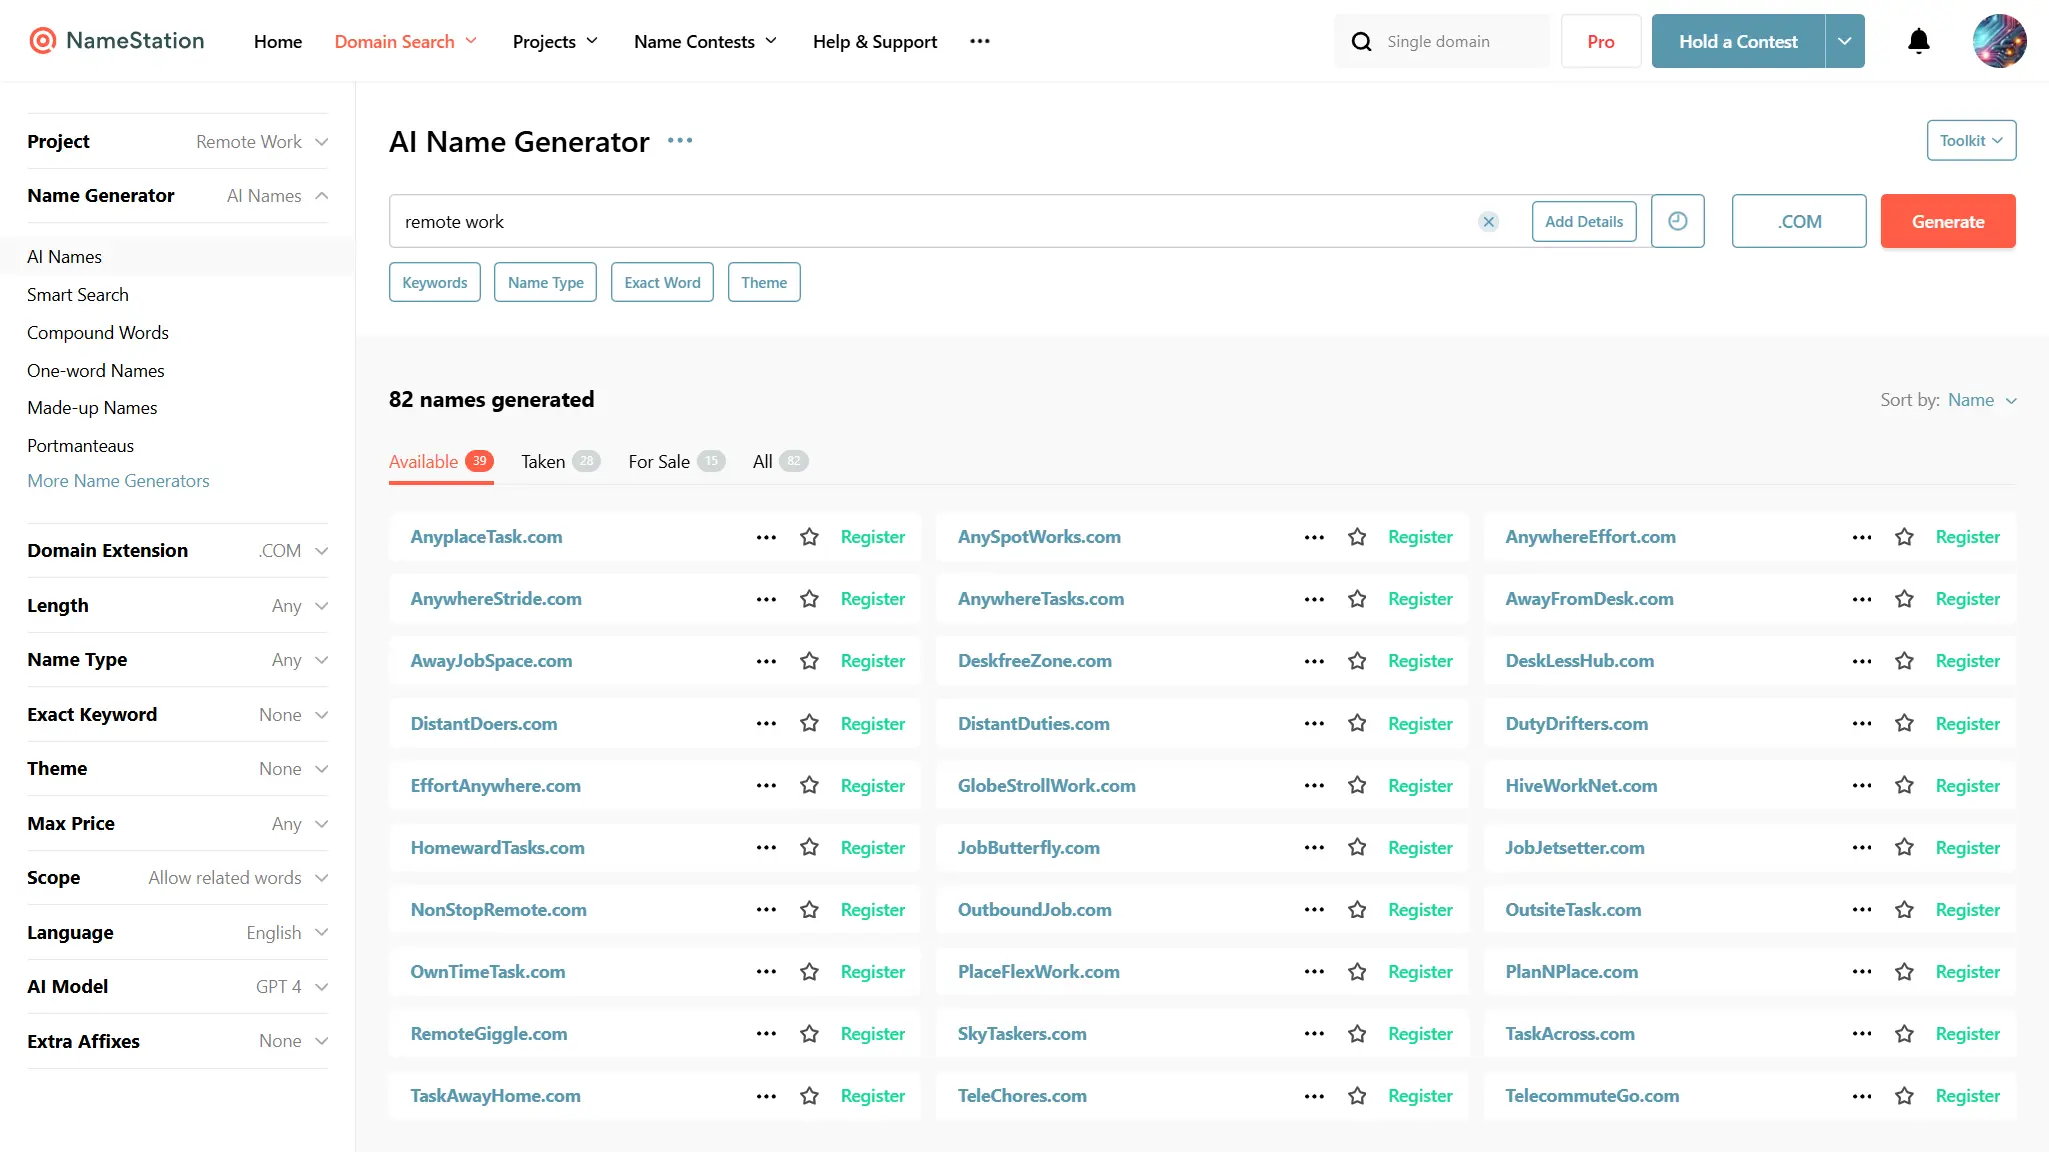Open the generation history clock icon
Viewport: 2049px width, 1152px height.
click(1677, 221)
